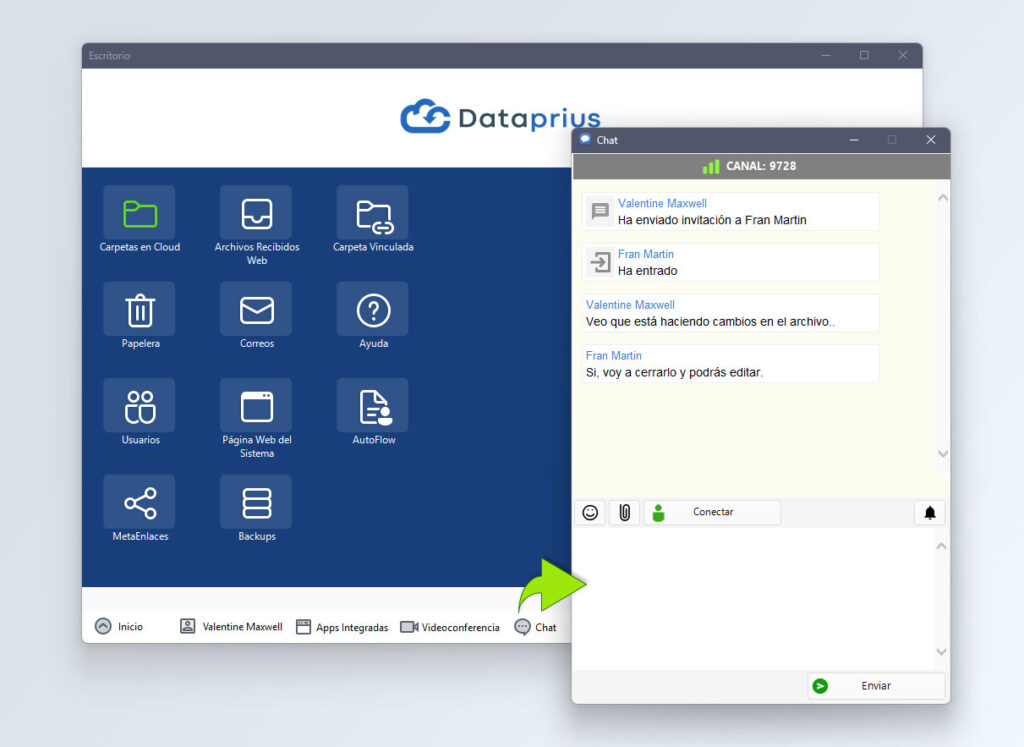Toggle the notification bell in Chat
This screenshot has width=1024, height=747.
coord(930,513)
